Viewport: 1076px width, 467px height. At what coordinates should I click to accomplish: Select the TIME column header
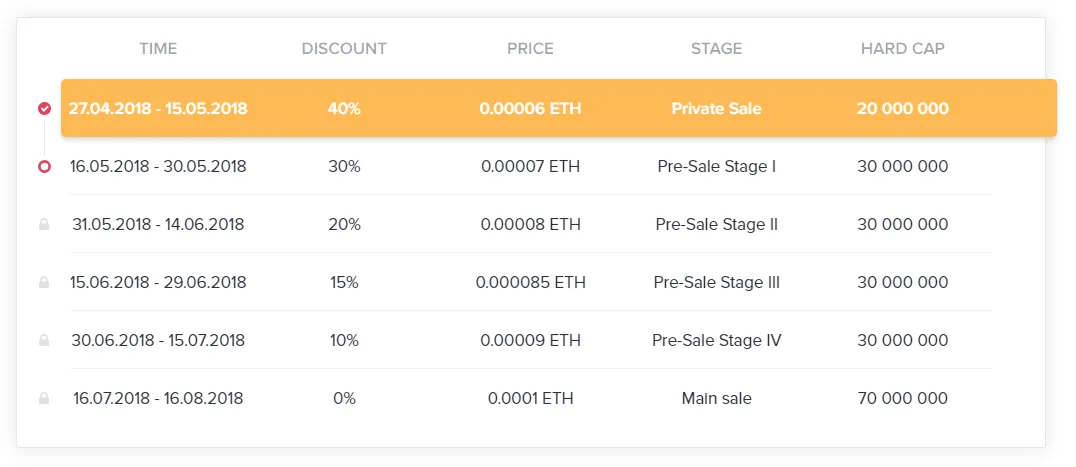coord(158,49)
